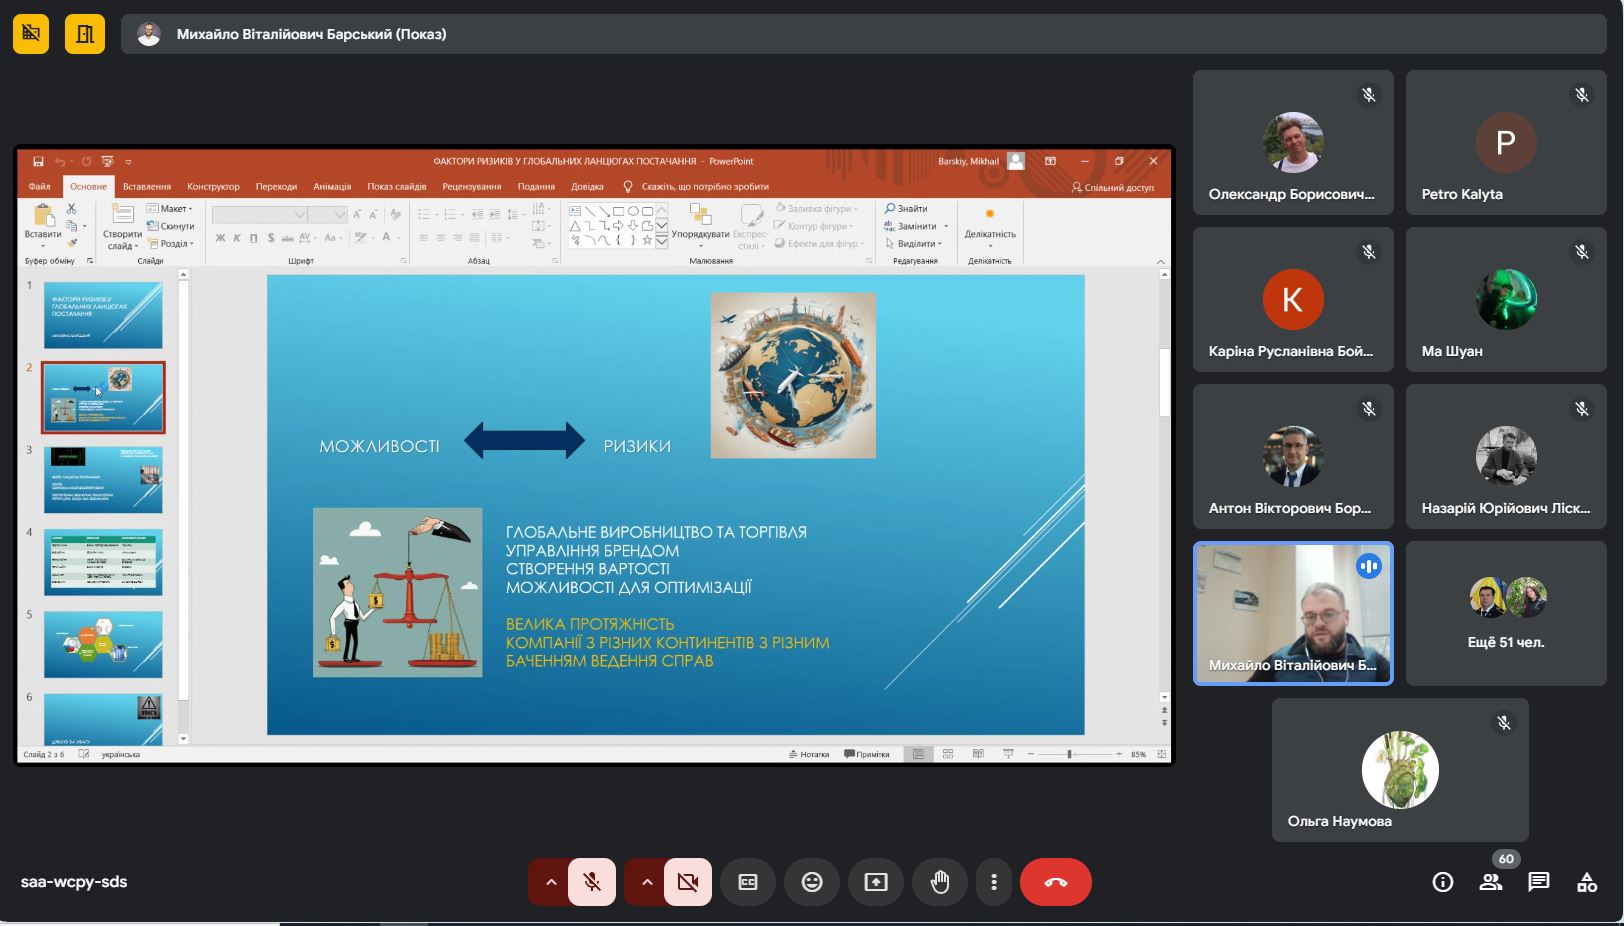Click Petro Kalyta participant tile

(1505, 142)
